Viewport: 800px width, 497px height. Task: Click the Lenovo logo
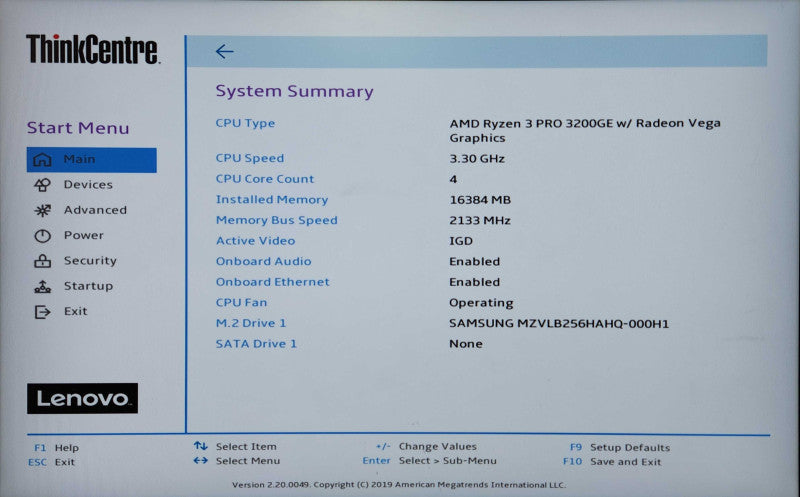click(x=82, y=399)
